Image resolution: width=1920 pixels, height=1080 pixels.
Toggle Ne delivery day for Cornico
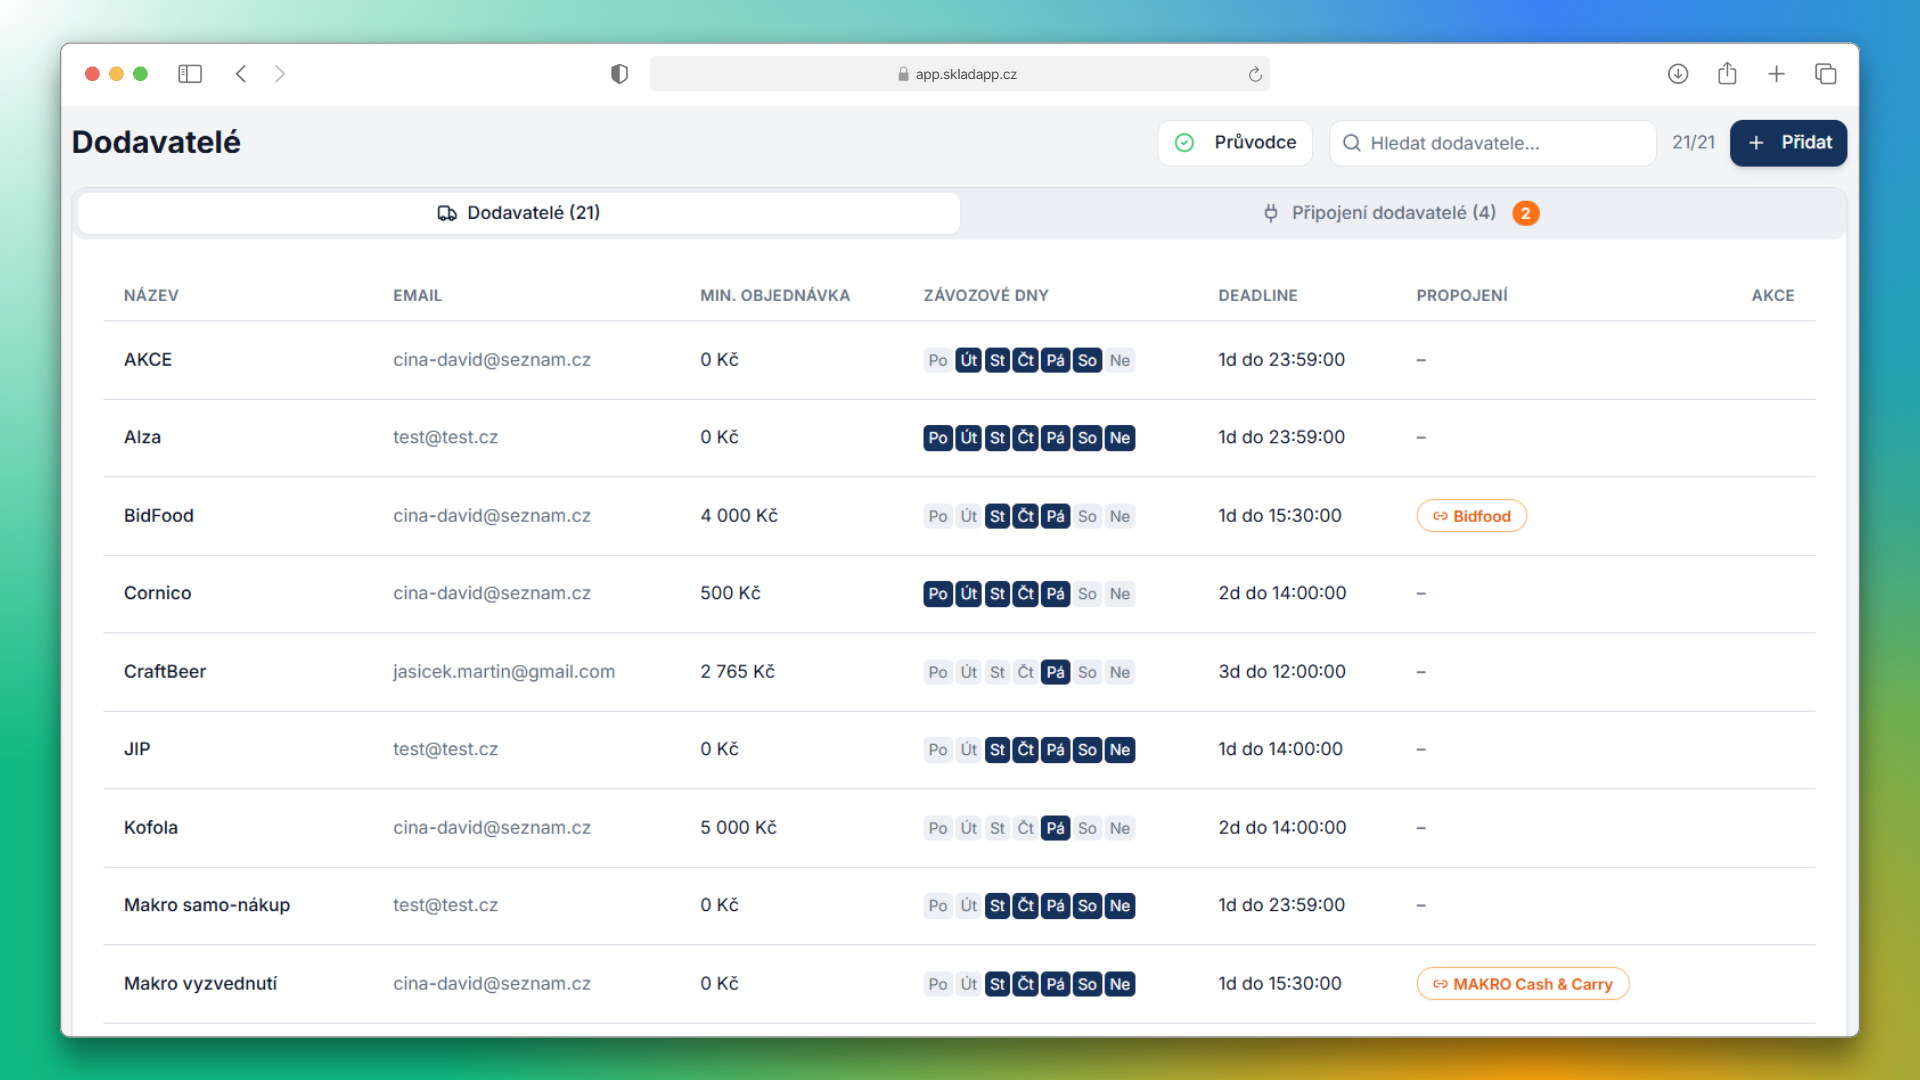click(1119, 594)
